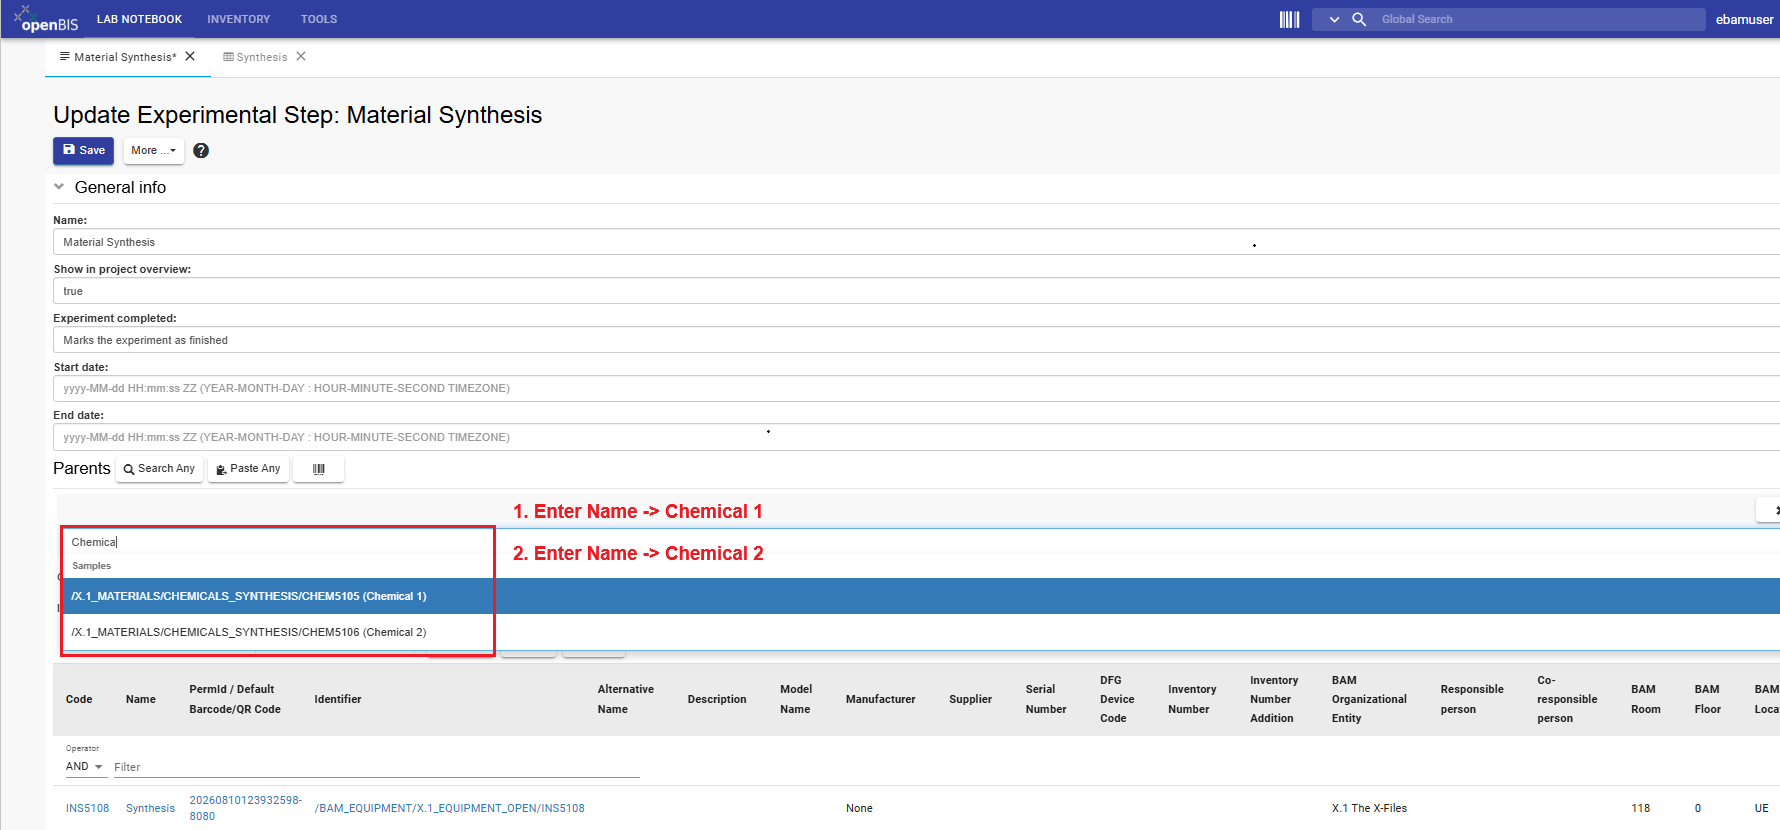Click Search Any button

click(x=159, y=469)
